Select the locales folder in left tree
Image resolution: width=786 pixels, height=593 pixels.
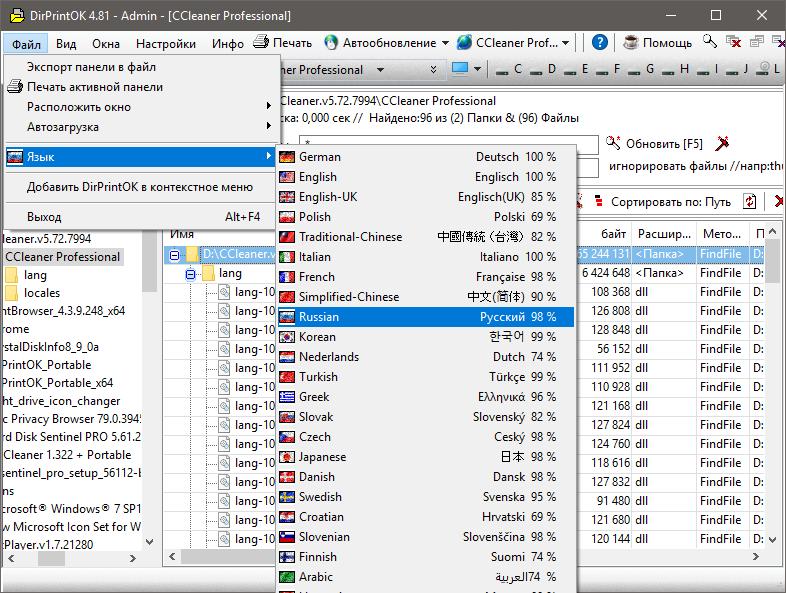pos(41,293)
